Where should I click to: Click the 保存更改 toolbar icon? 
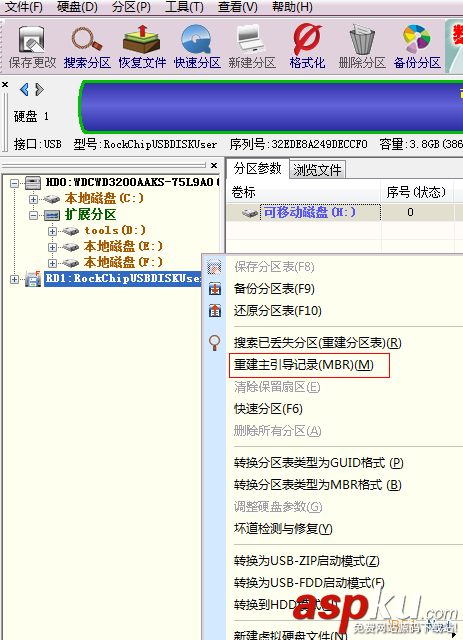click(x=31, y=40)
